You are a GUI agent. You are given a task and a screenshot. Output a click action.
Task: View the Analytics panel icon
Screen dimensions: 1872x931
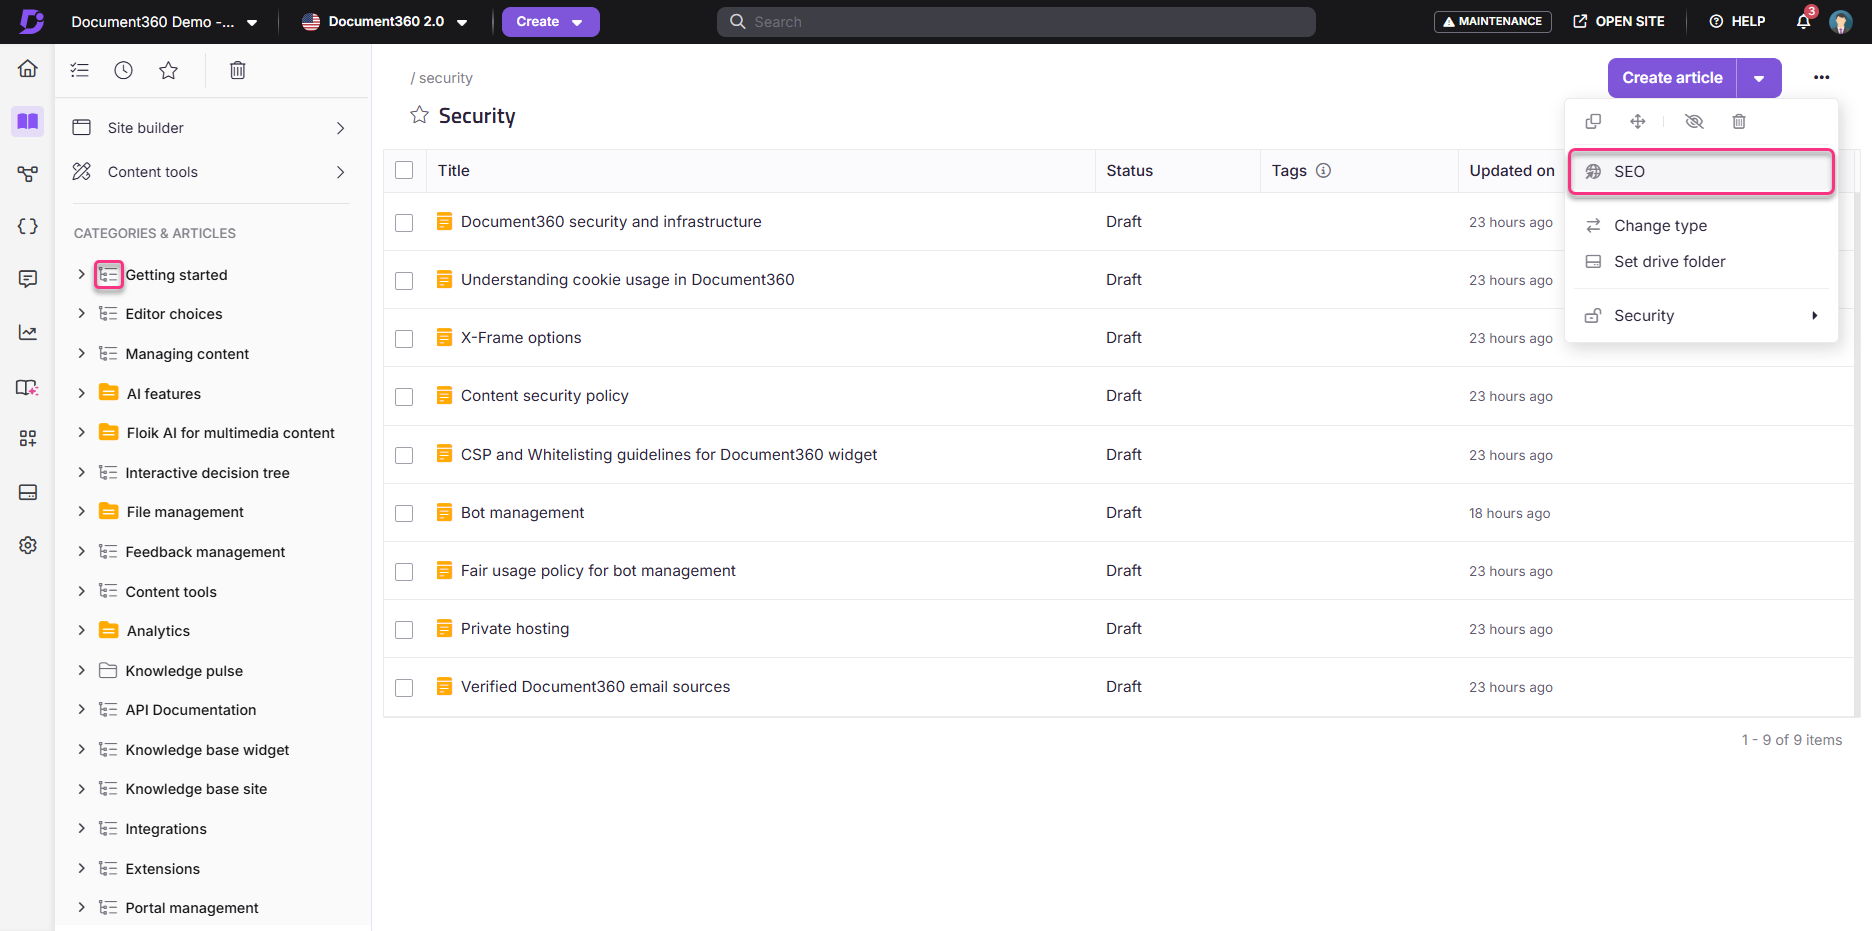click(27, 331)
